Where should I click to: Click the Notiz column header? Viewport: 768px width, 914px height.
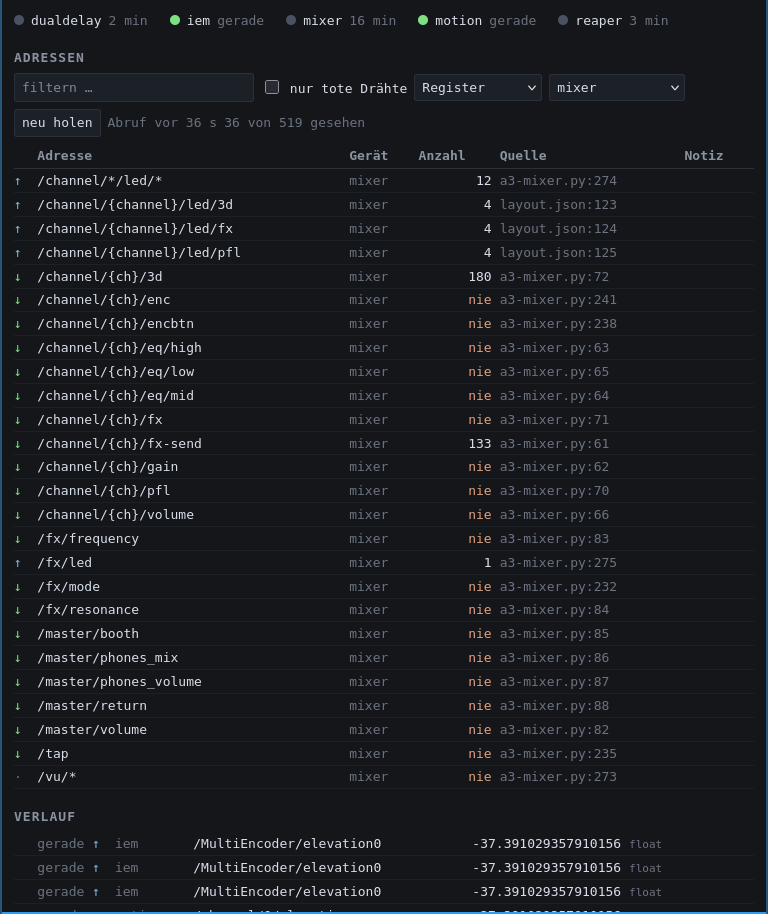pos(703,156)
